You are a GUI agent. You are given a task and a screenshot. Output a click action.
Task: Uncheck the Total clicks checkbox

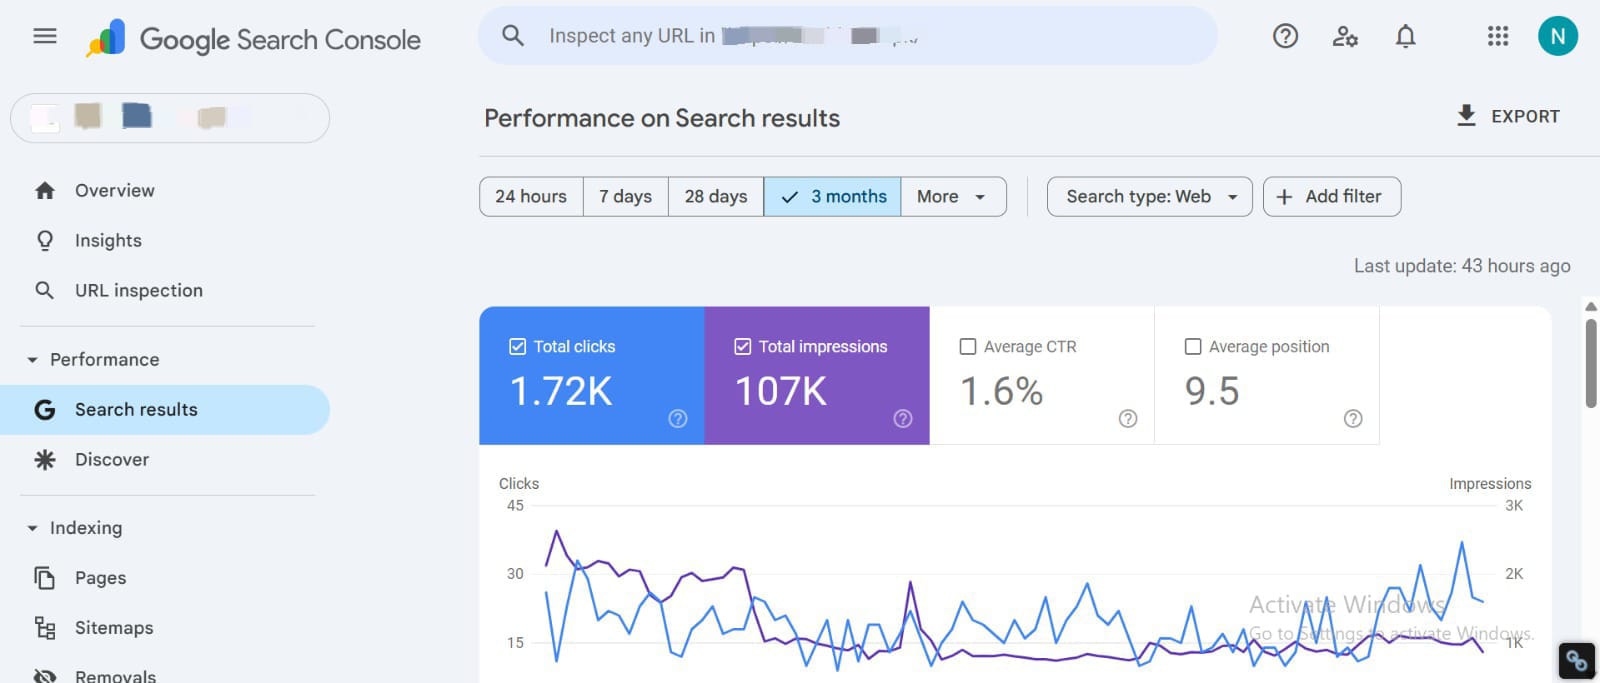point(518,347)
